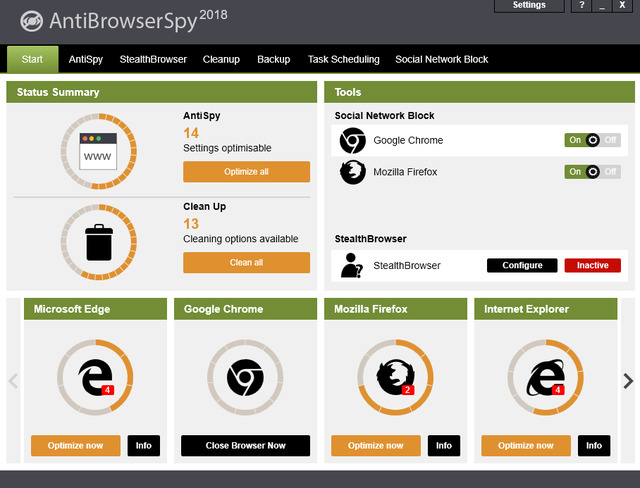Click the Clean Up trash can icon
Viewport: 640px width, 488px height.
tap(98, 241)
